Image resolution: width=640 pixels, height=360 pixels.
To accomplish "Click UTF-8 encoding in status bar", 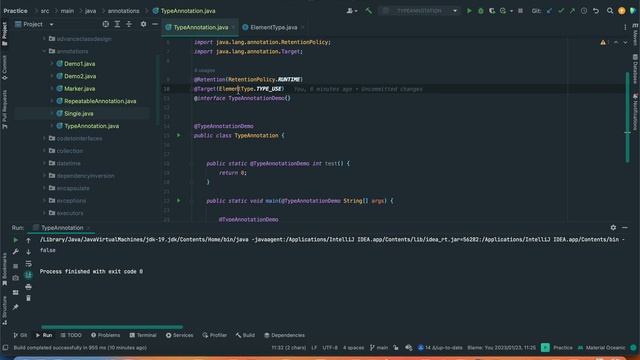I will [x=330, y=348].
